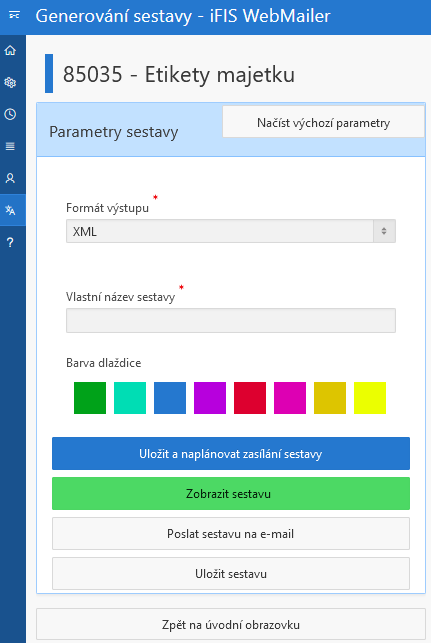
Task: Open the clock history icon in sidebar
Action: tap(10, 114)
